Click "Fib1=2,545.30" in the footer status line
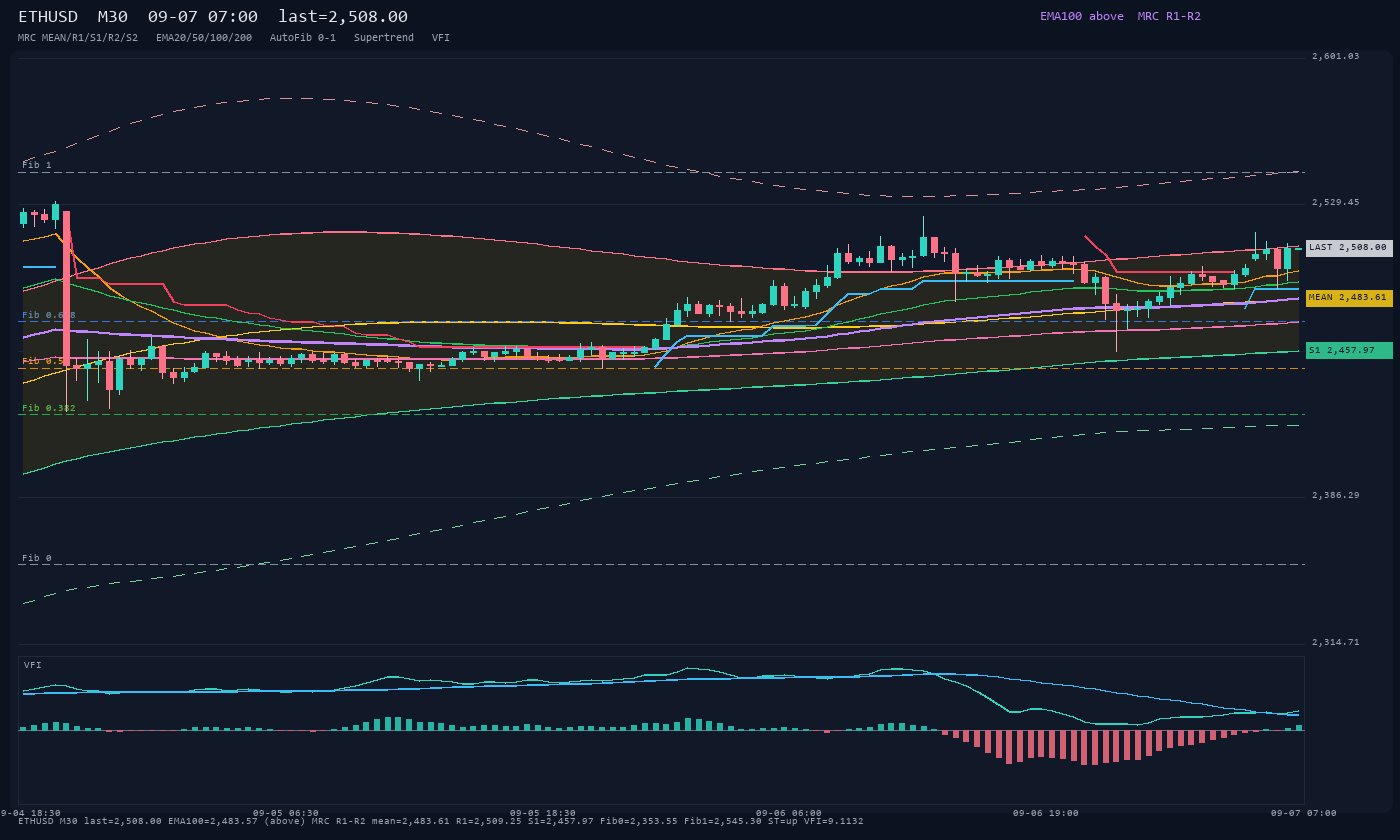Image resolution: width=1400 pixels, height=840 pixels. pyautogui.click(x=723, y=821)
